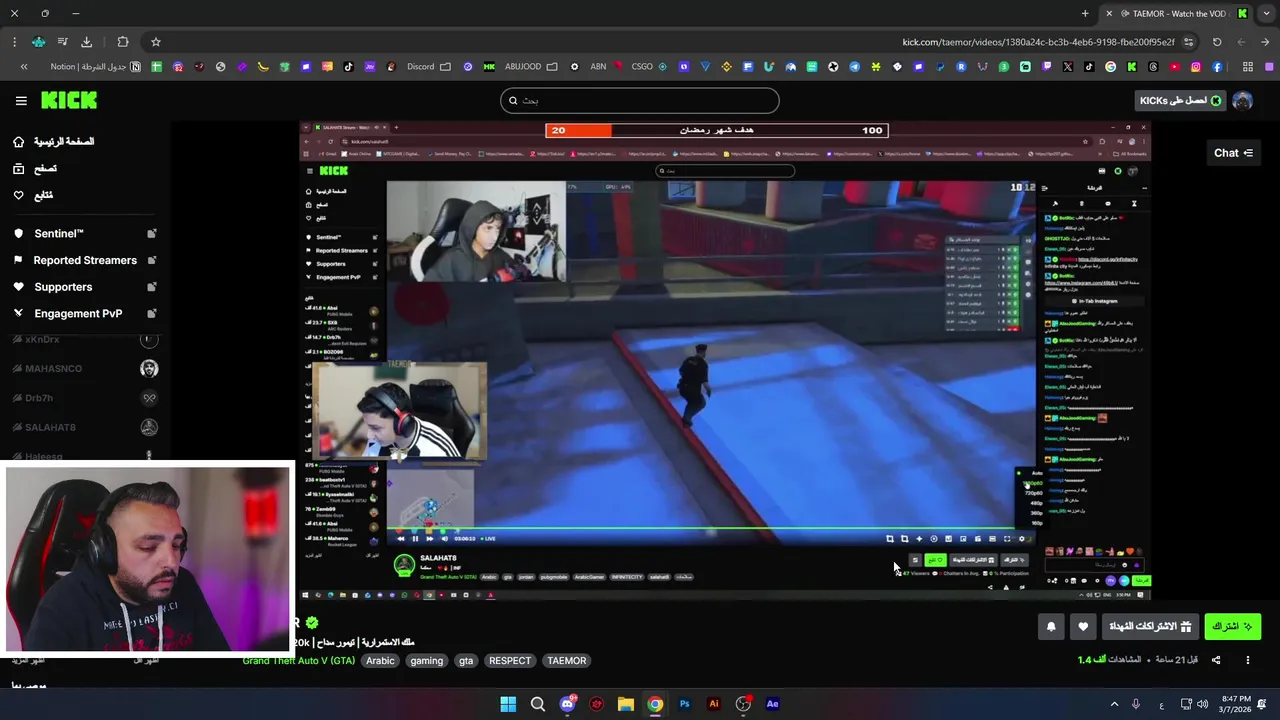Screen dimensions: 1280x720
Task: Open MAHASNCO channel in sidebar
Action: coord(85,369)
